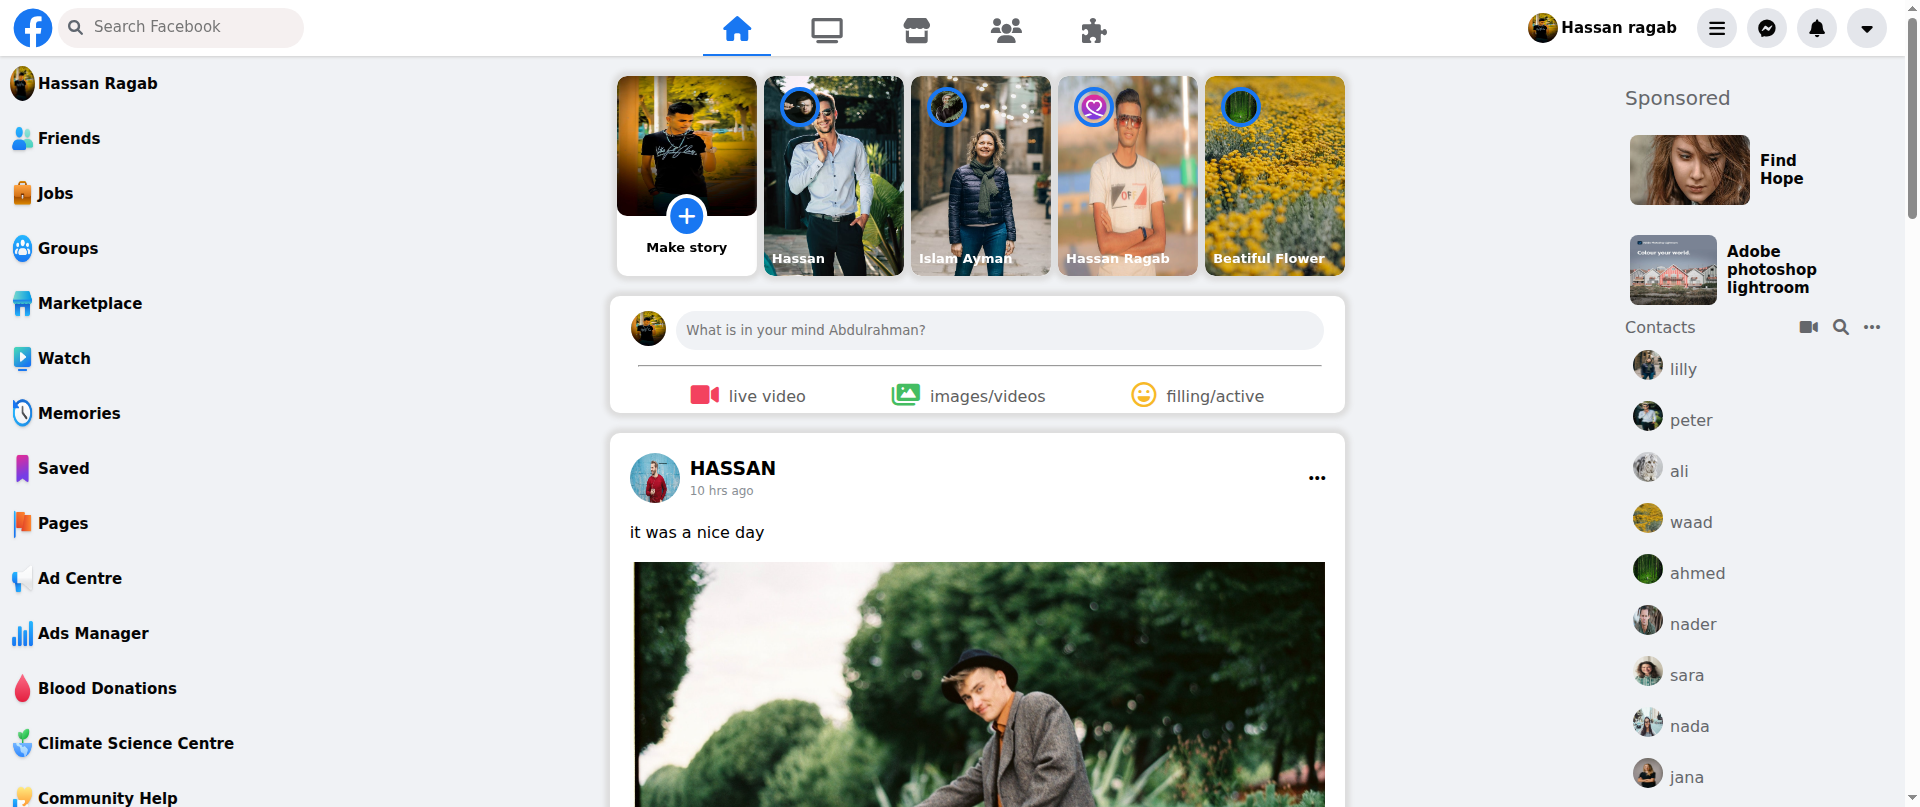Click the What is in your mind field

pyautogui.click(x=999, y=330)
